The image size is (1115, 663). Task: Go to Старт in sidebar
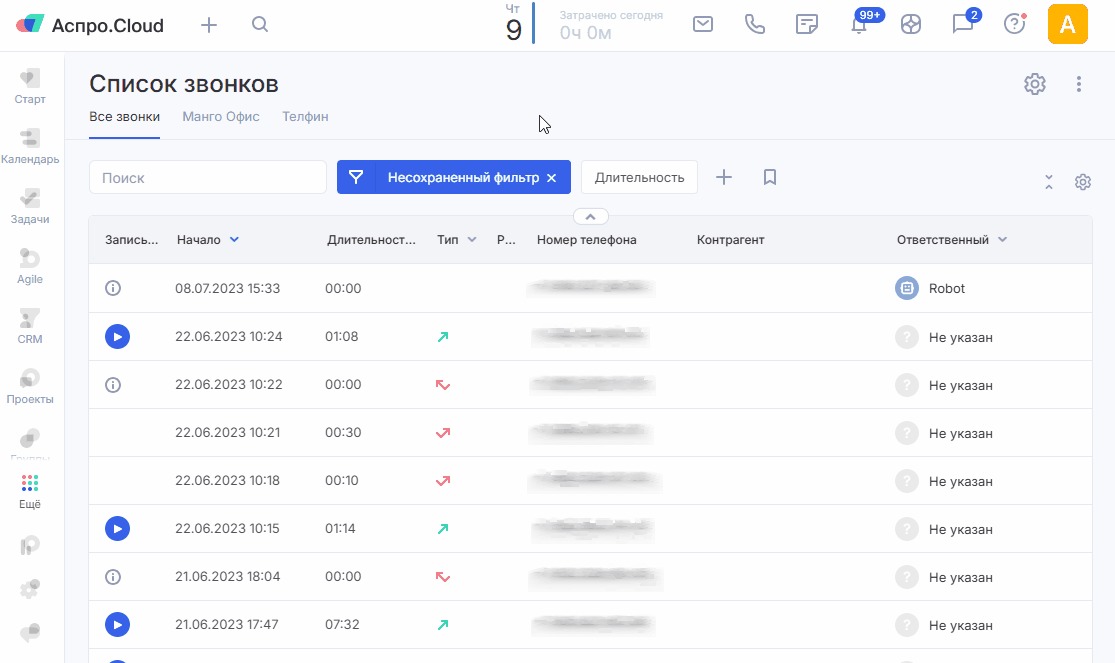[x=30, y=87]
